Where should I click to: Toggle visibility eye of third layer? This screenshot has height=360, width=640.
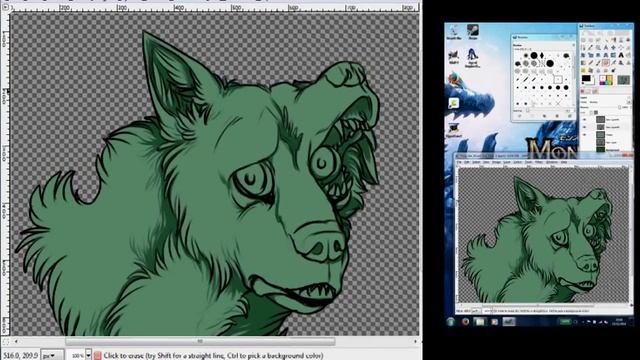click(x=584, y=135)
